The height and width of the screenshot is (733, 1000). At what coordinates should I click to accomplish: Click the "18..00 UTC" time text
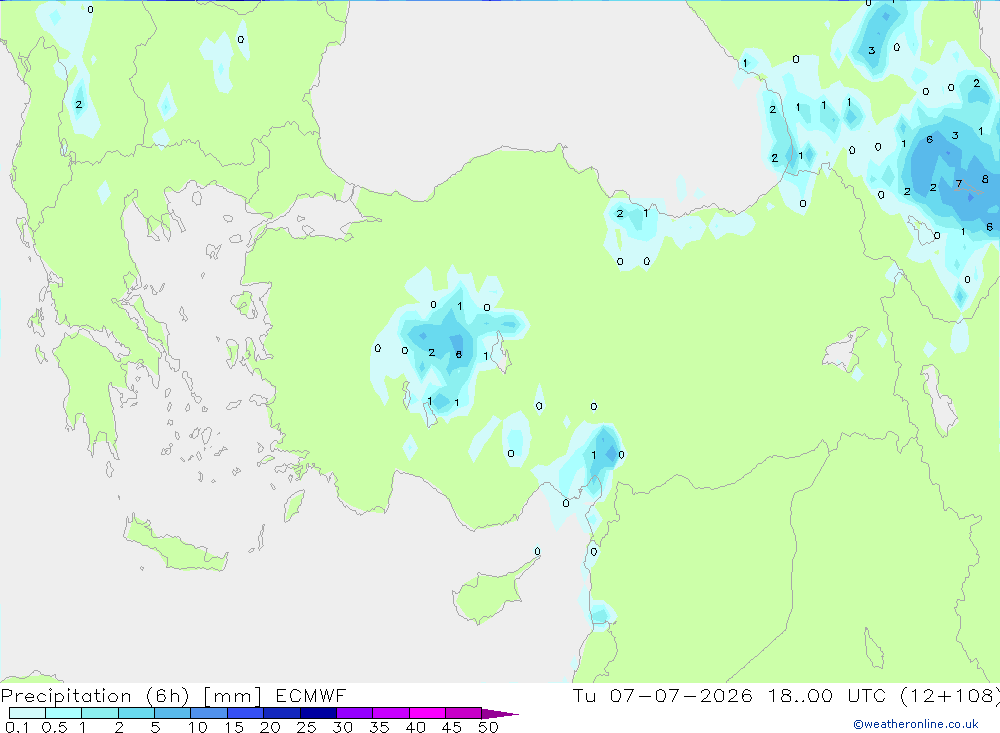(827, 696)
